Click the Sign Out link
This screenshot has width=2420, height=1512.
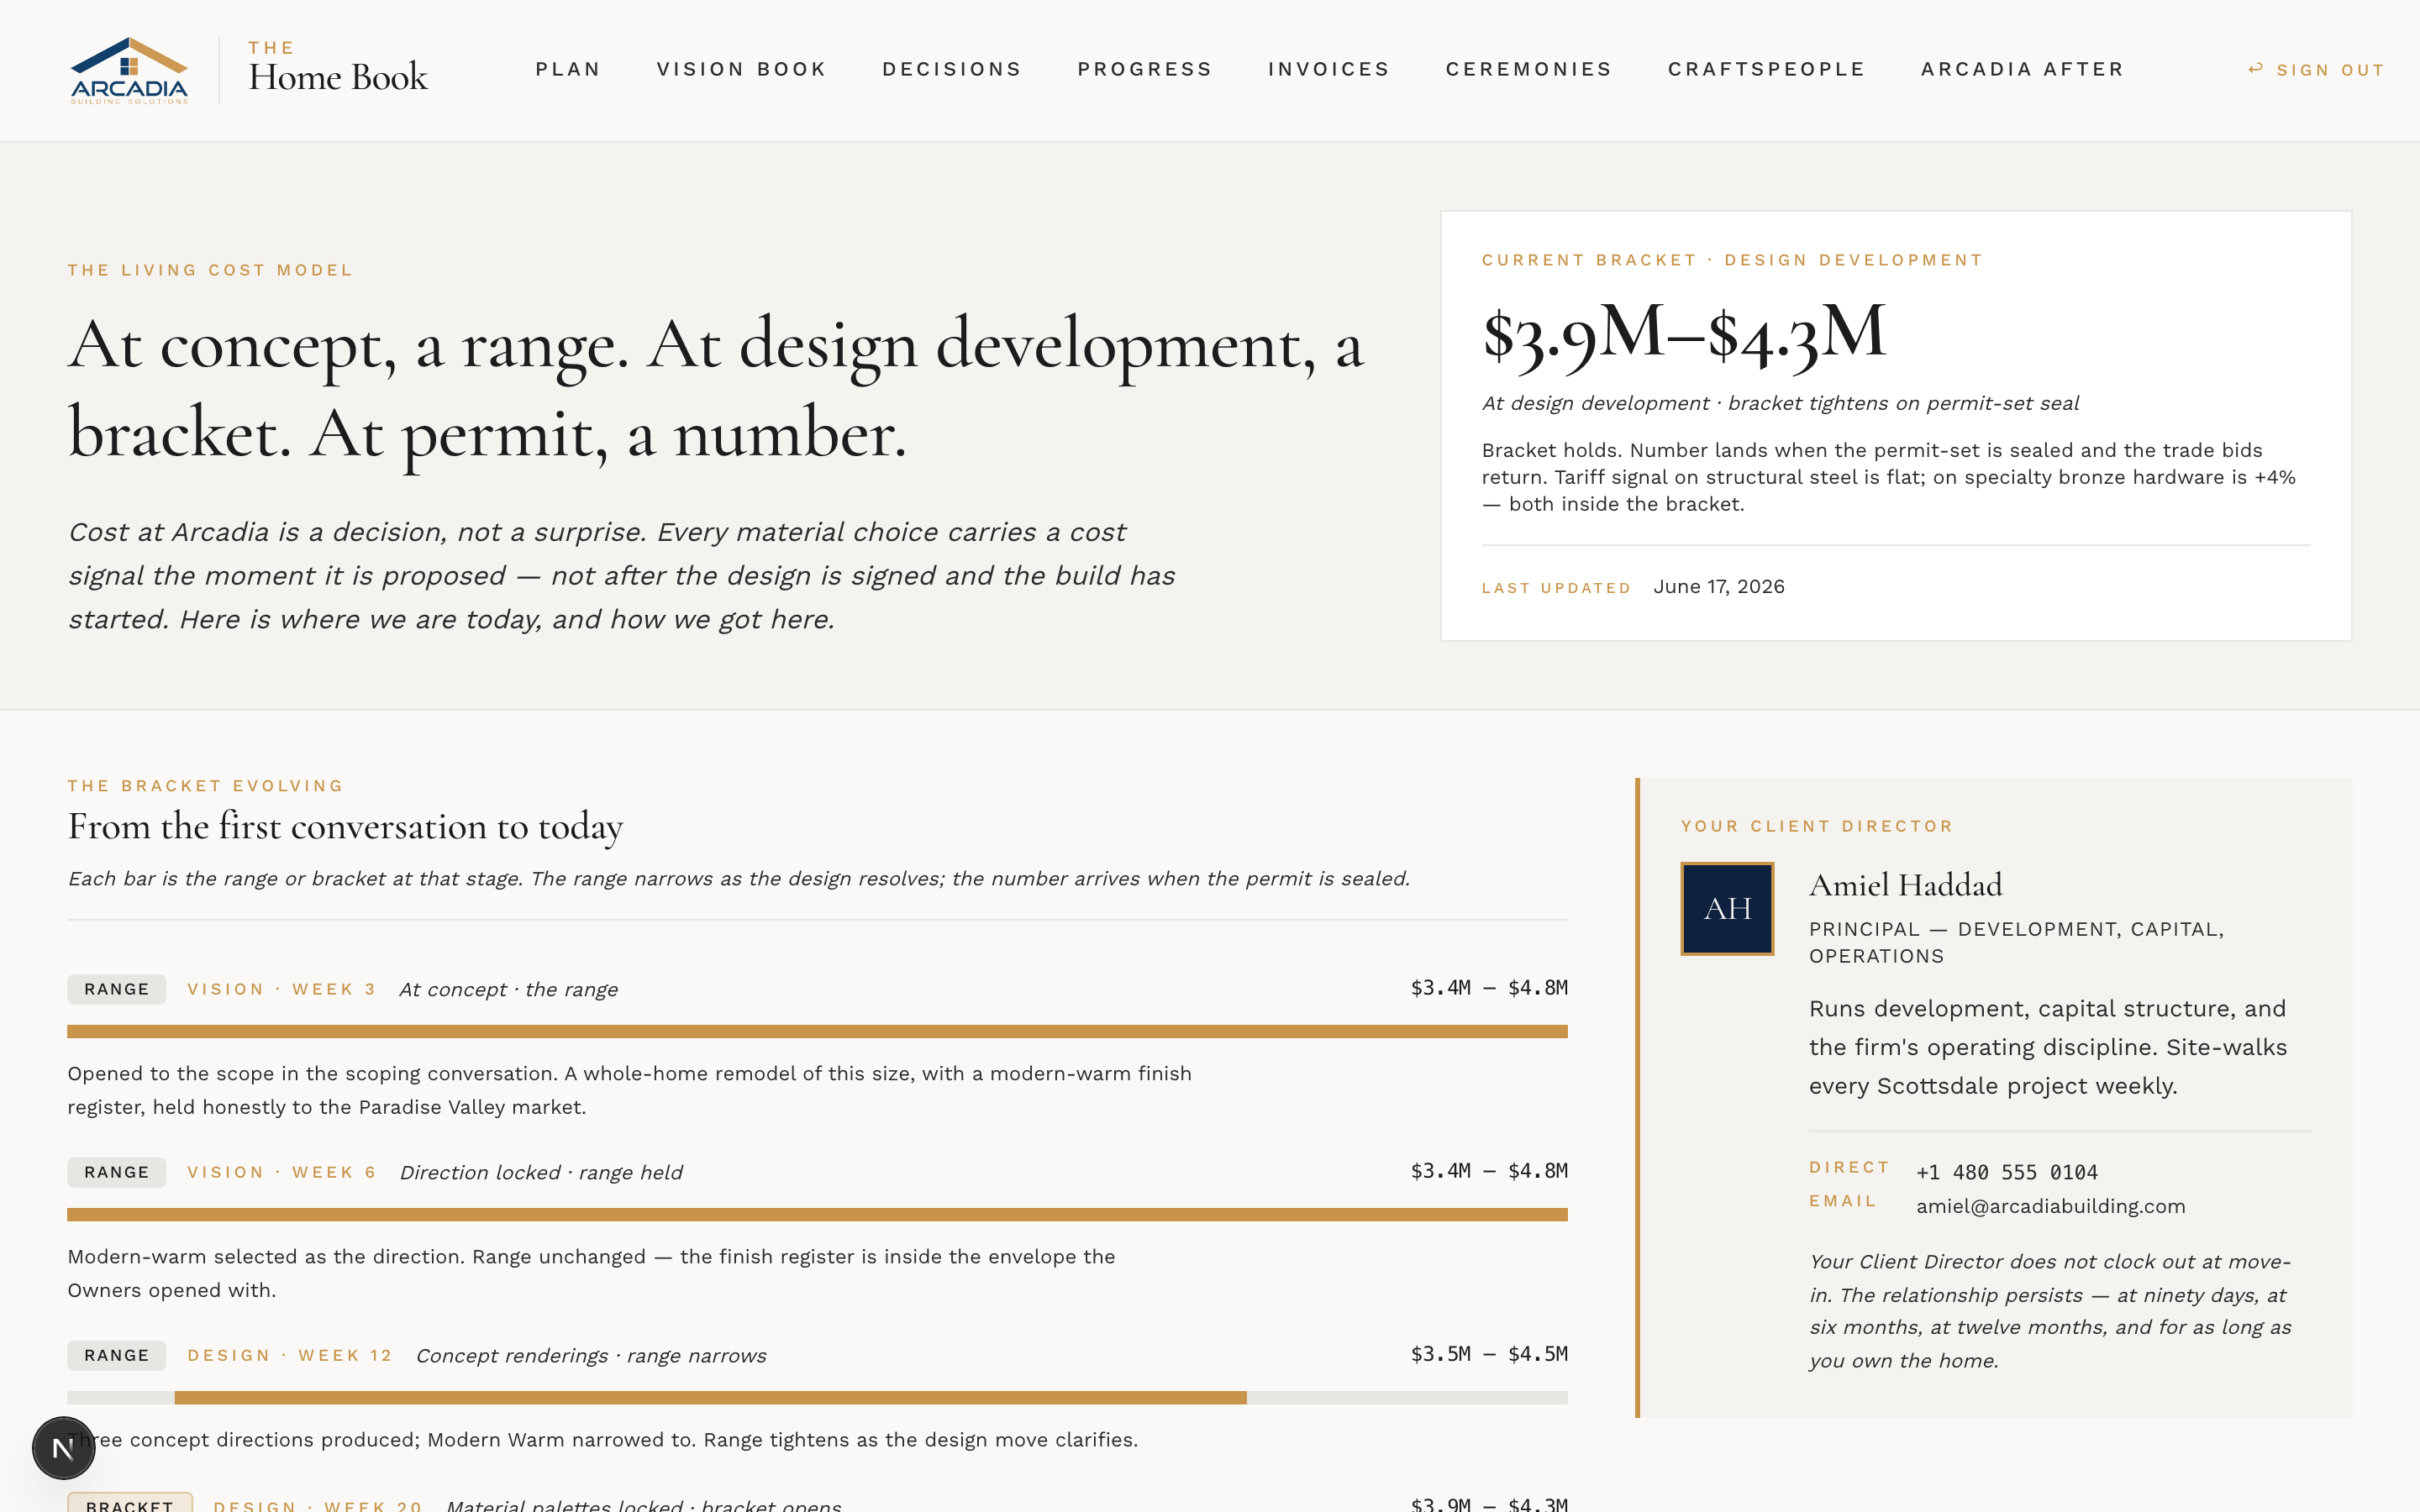(2316, 70)
